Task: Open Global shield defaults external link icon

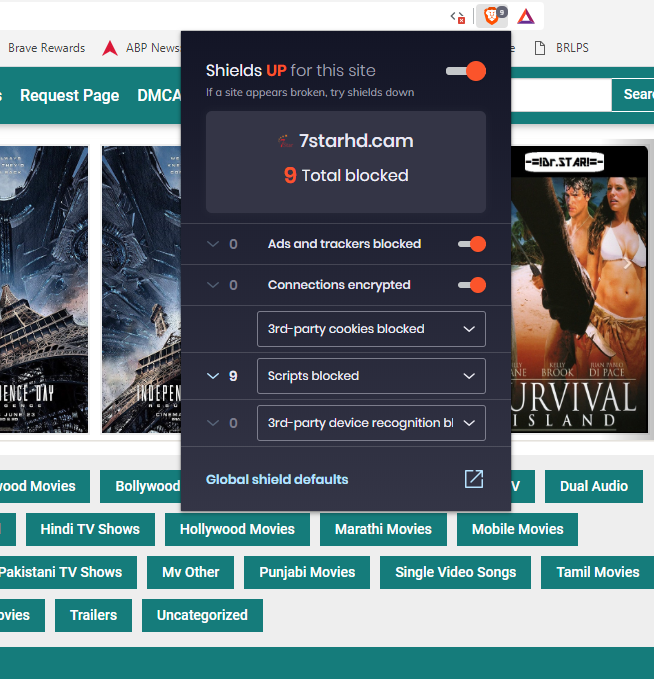Action: coord(474,479)
